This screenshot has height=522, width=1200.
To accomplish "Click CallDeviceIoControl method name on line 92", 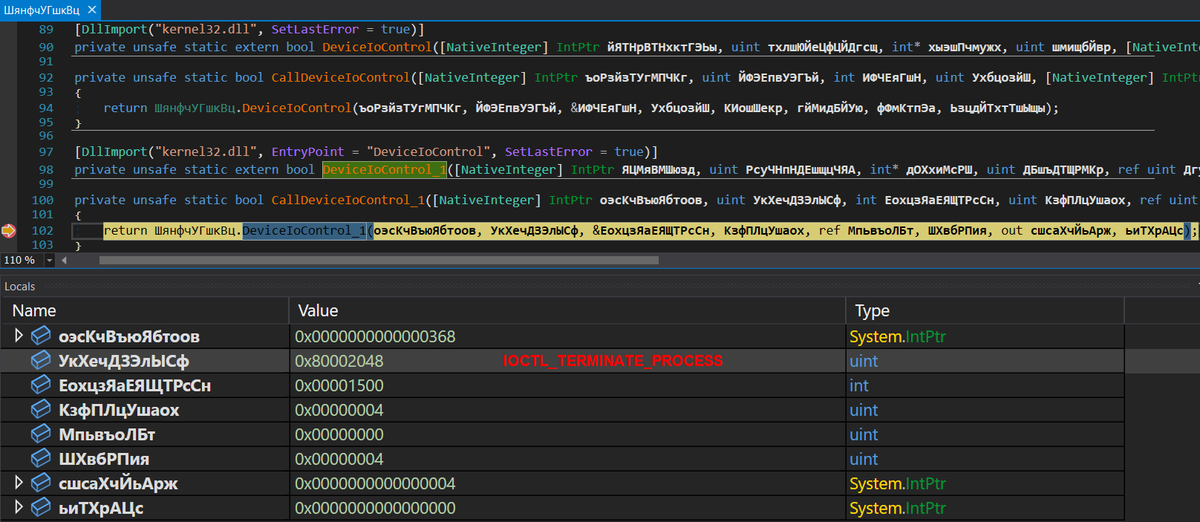I will click(343, 77).
